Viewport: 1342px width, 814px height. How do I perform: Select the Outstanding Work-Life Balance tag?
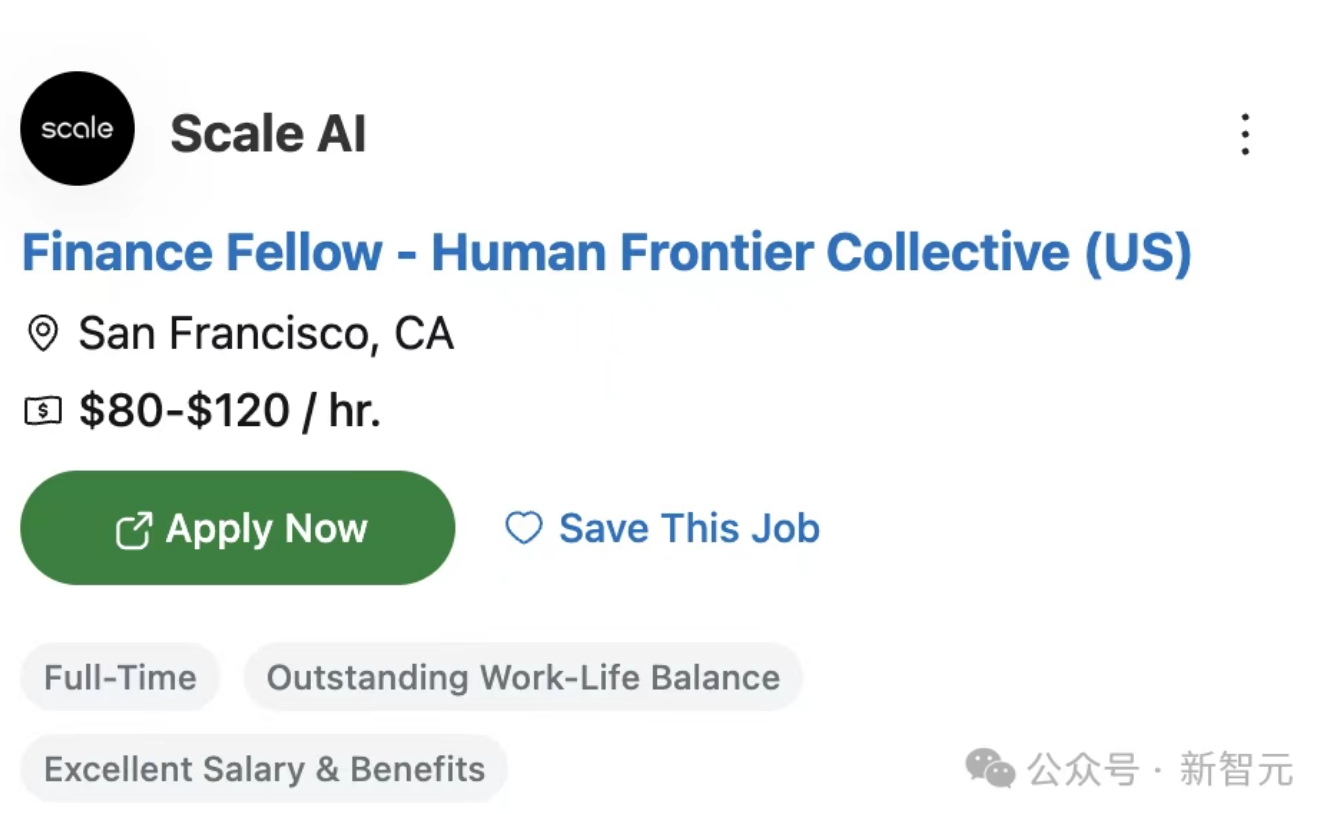tap(523, 677)
